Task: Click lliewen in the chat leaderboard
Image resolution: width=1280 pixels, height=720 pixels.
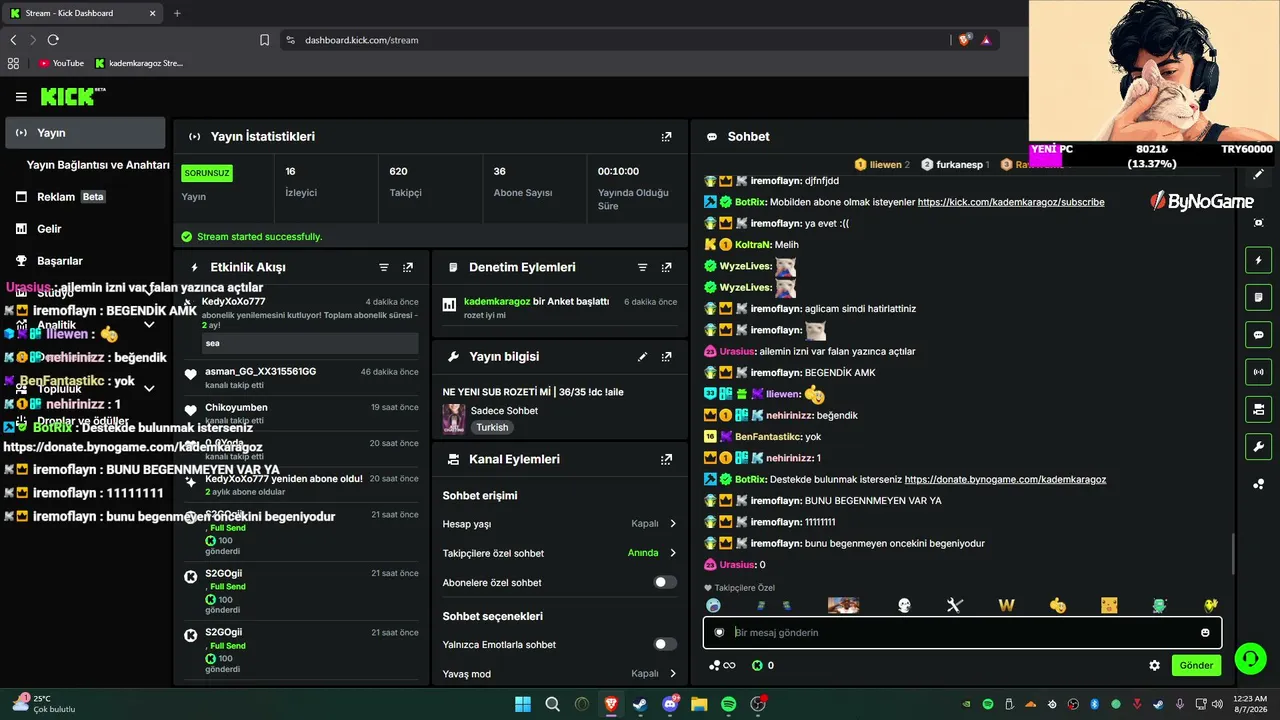Action: [x=882, y=164]
